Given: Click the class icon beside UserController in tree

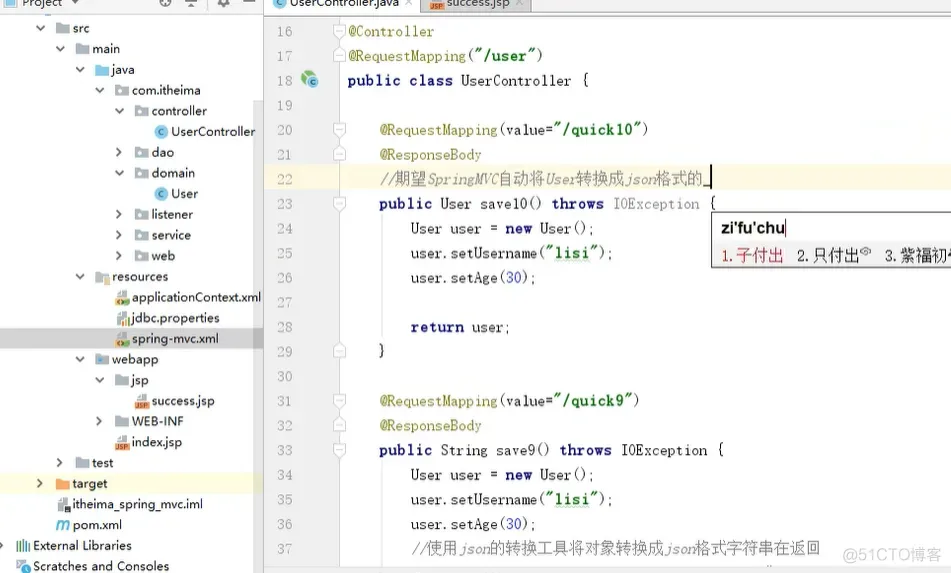Looking at the screenshot, I should point(161,132).
